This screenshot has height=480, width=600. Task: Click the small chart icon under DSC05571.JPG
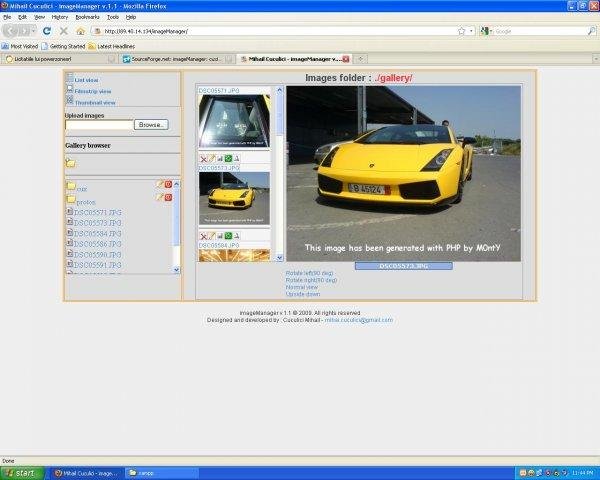pyautogui.click(x=220, y=159)
